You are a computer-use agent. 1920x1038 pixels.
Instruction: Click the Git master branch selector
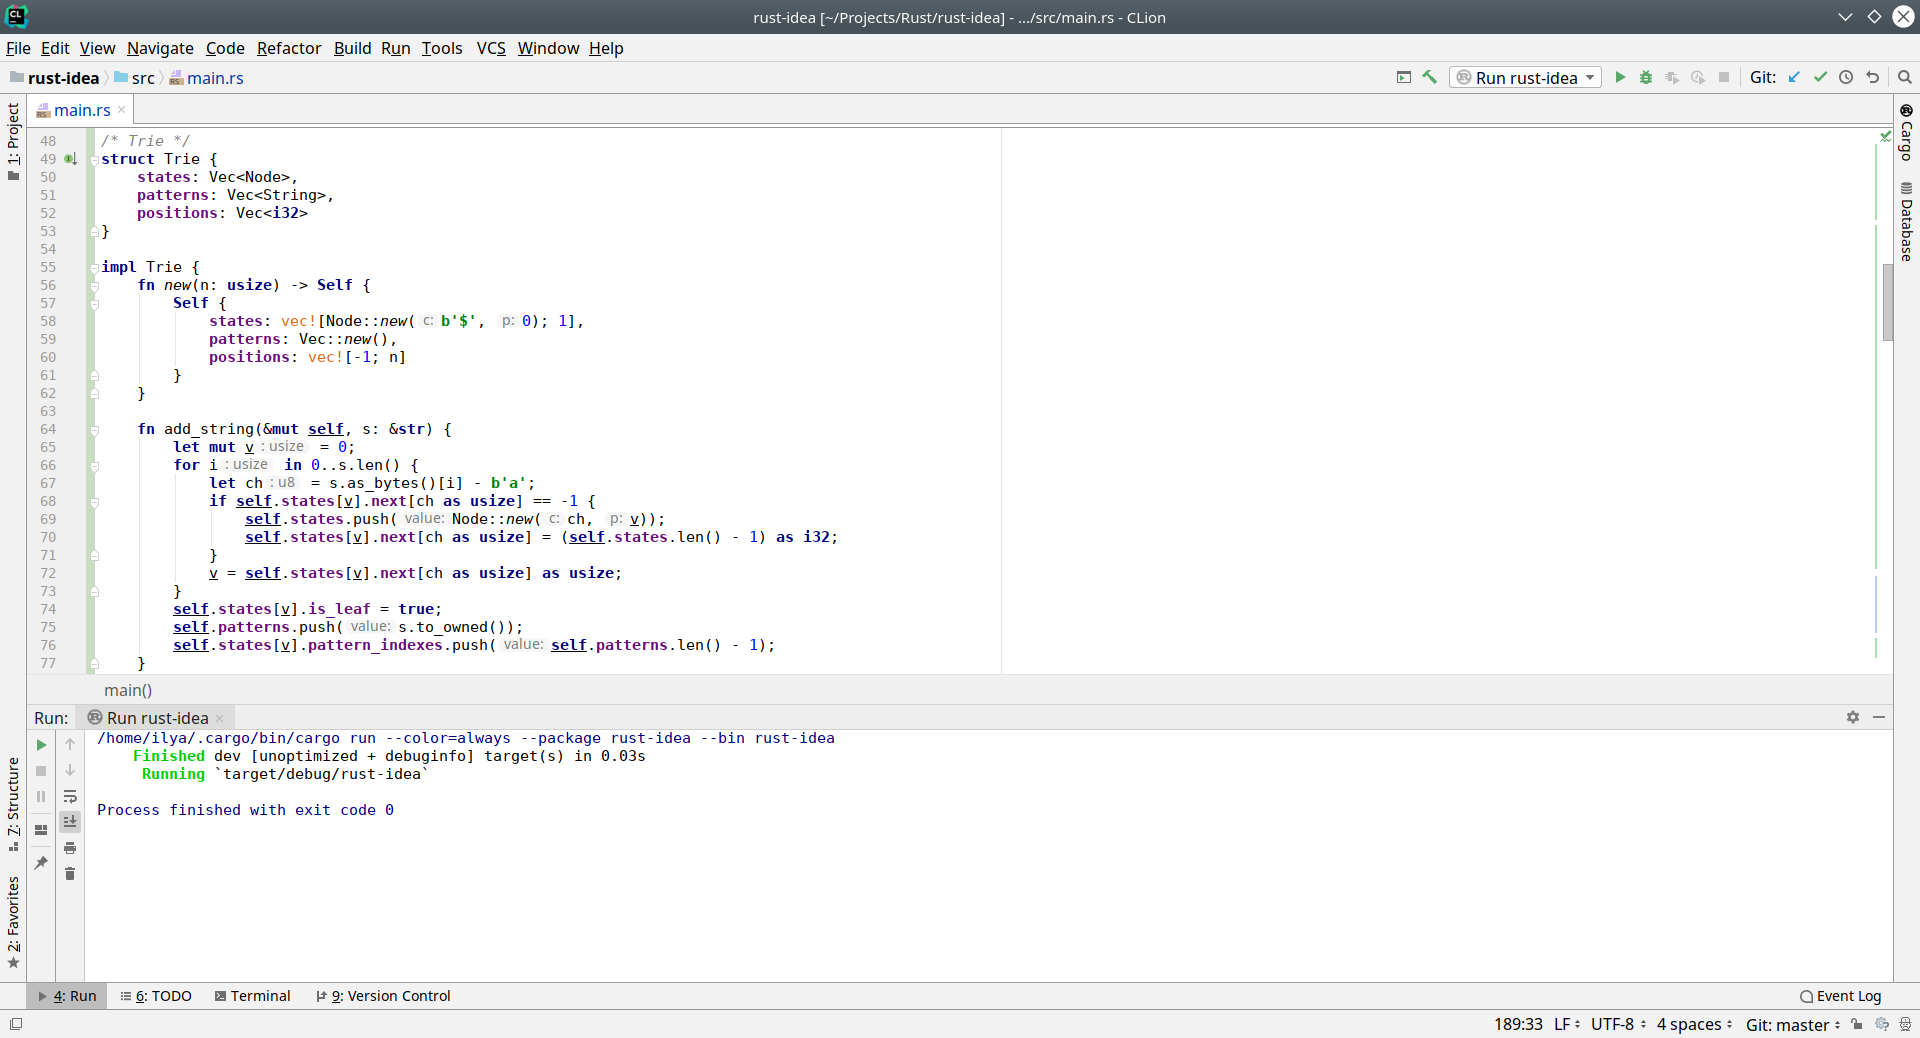click(1792, 1024)
